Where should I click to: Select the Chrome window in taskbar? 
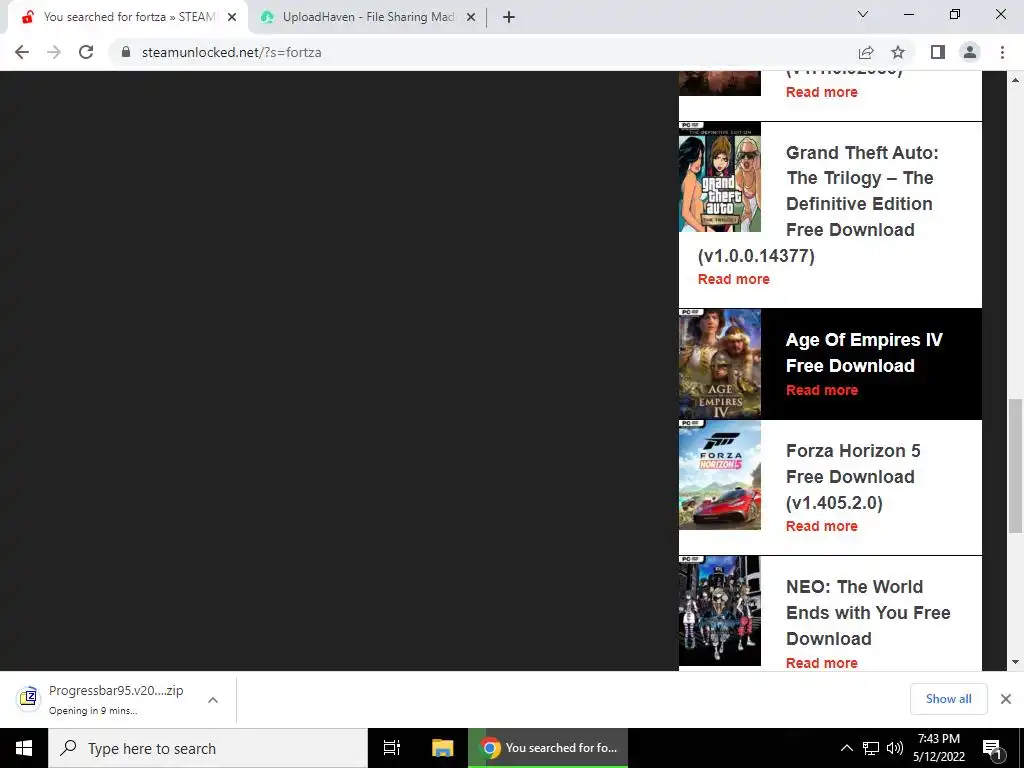(x=548, y=748)
